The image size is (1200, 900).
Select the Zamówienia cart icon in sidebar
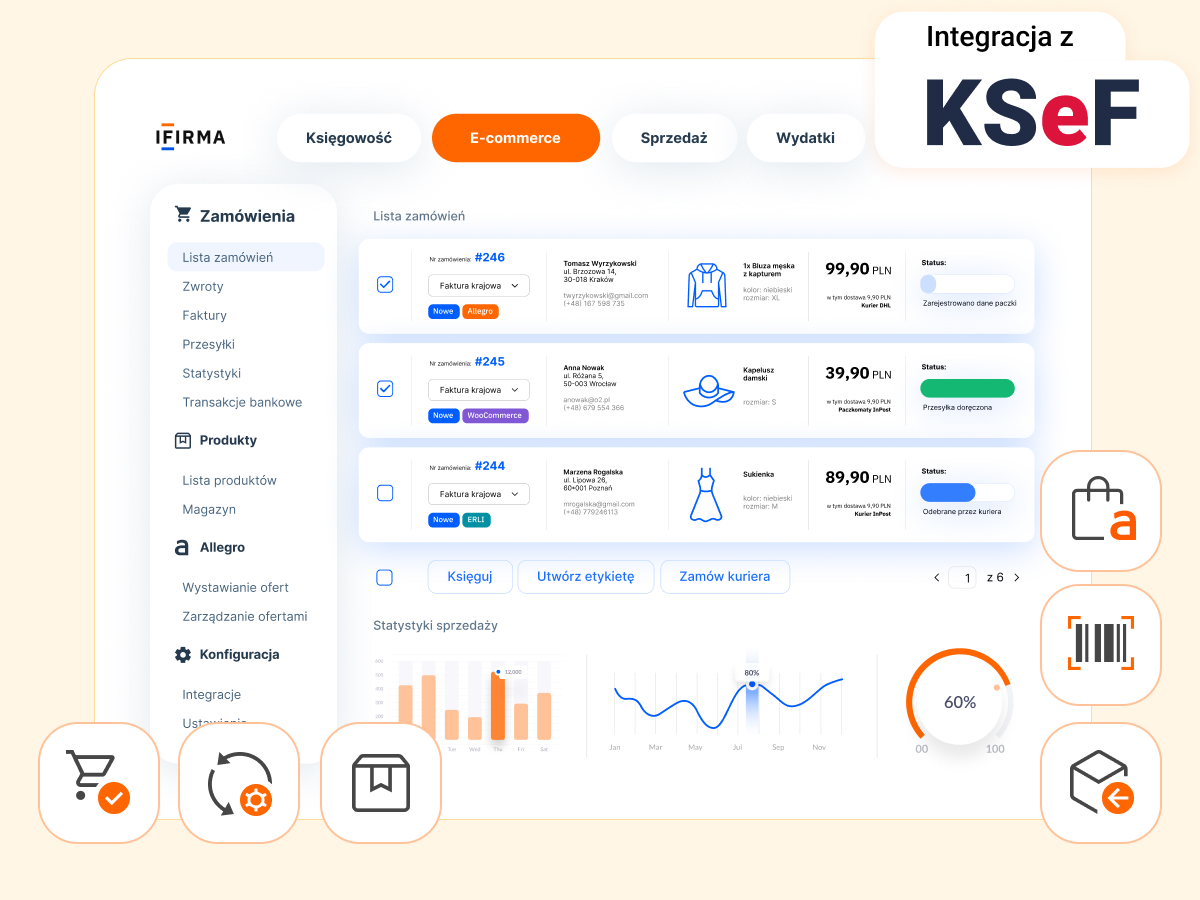[x=183, y=213]
